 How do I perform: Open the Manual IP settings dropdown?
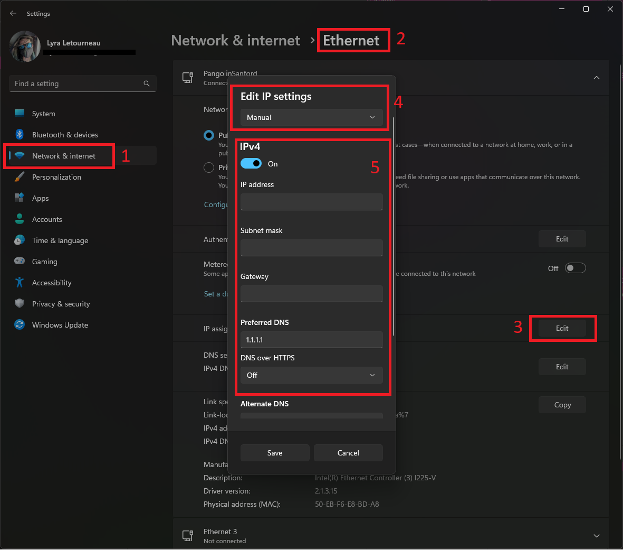click(x=312, y=117)
